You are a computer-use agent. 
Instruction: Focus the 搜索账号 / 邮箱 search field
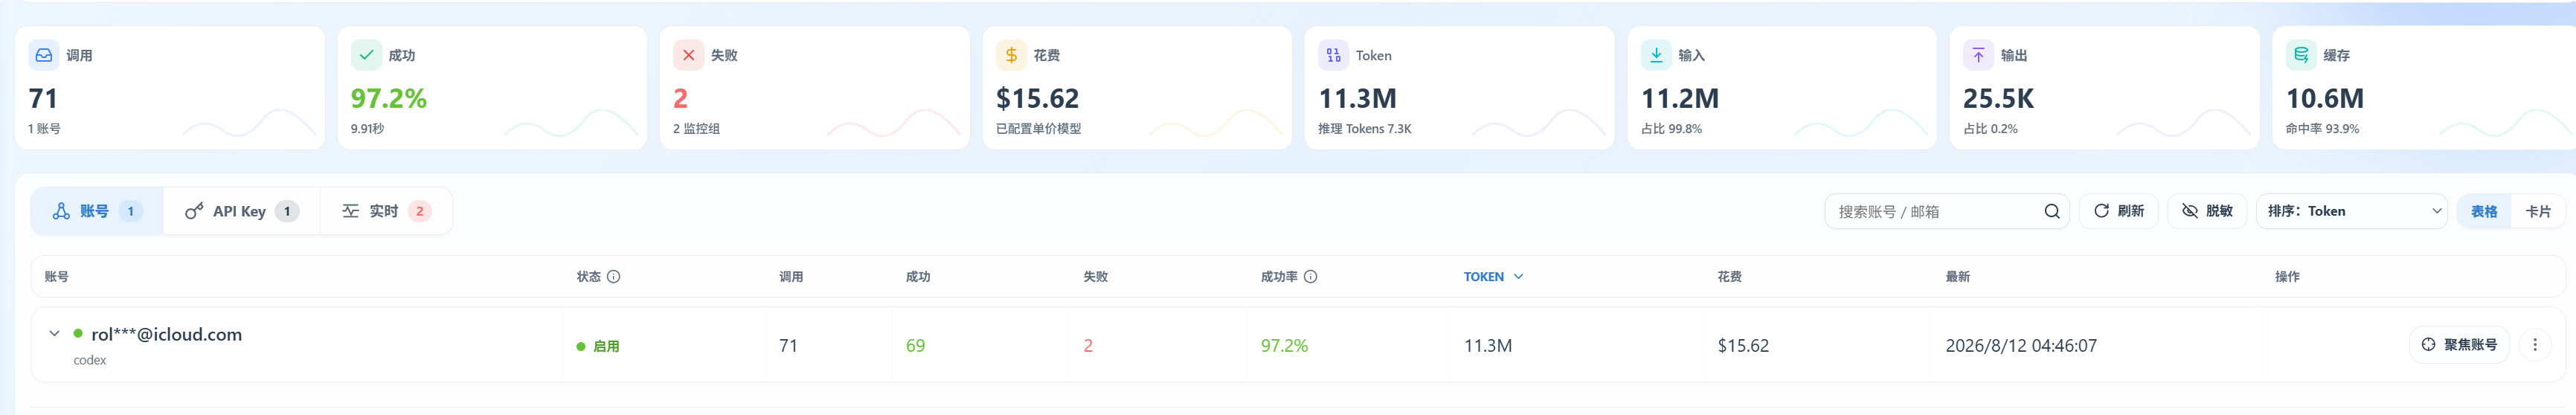click(x=1947, y=211)
